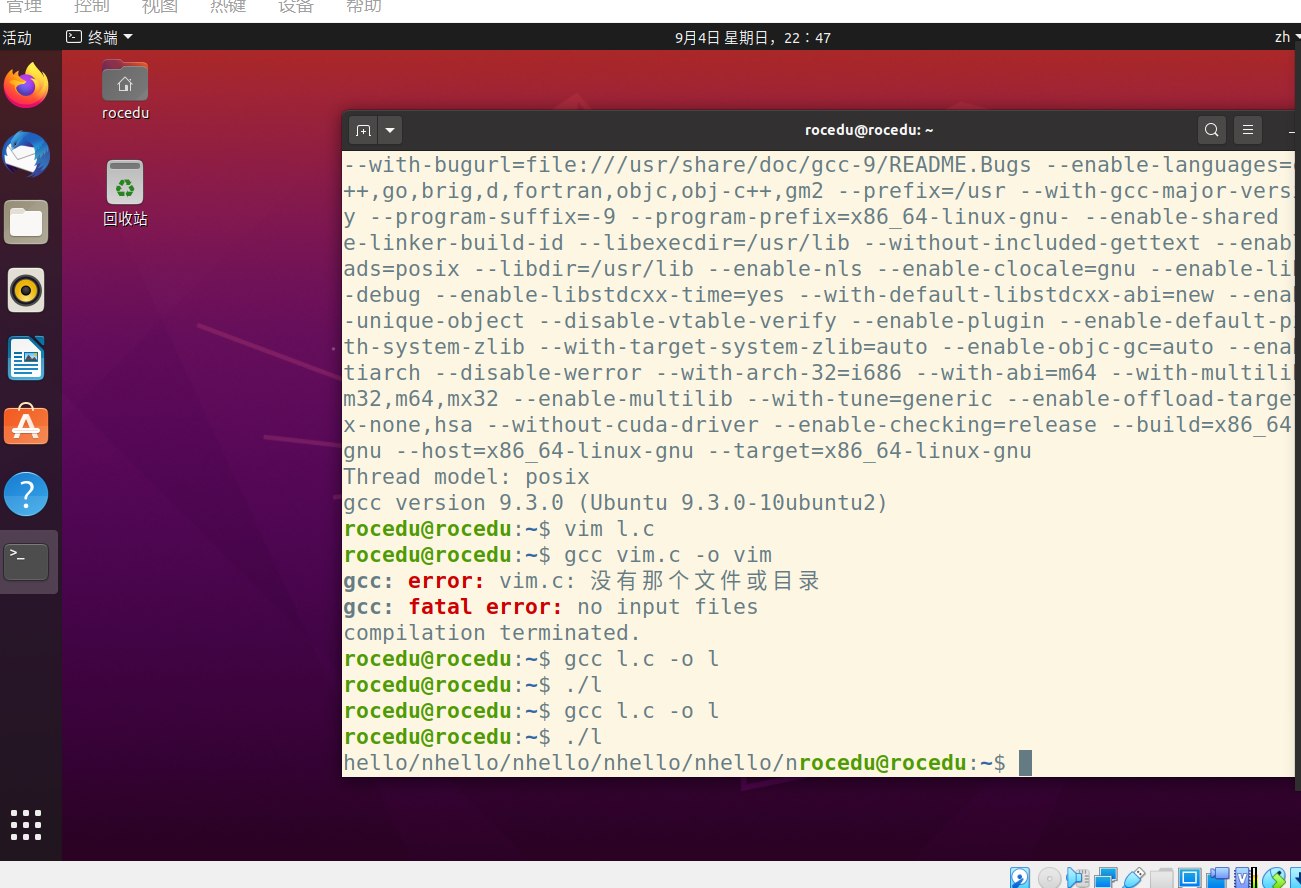Select the 回收站 trash desktop icon

pyautogui.click(x=125, y=193)
